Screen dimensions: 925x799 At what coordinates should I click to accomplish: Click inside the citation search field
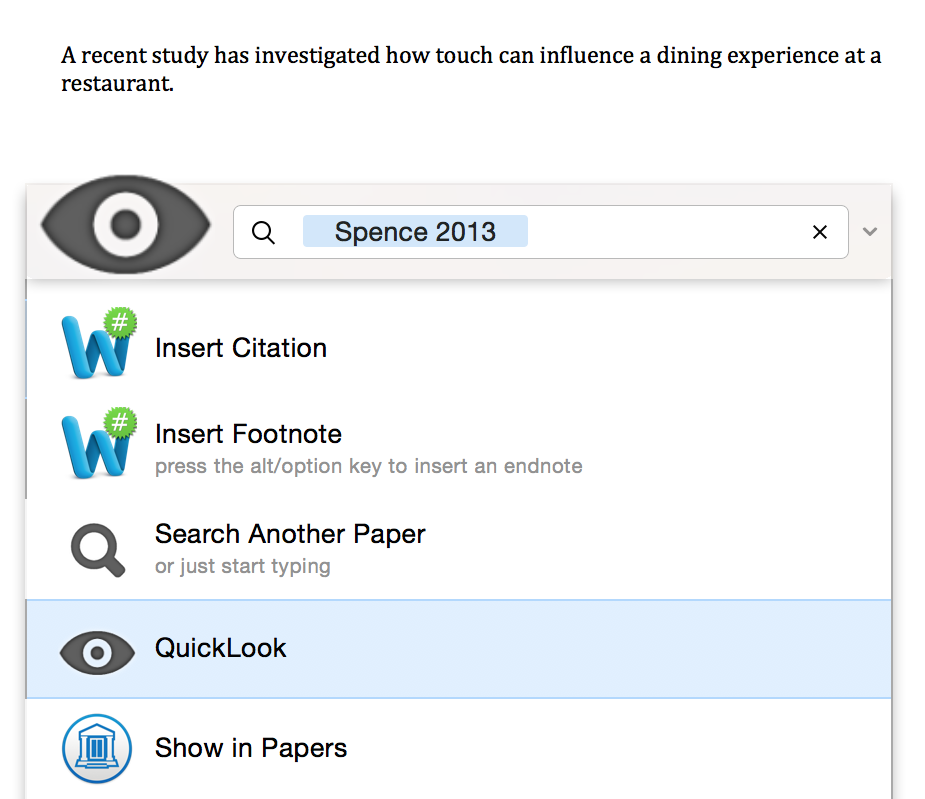(x=540, y=232)
